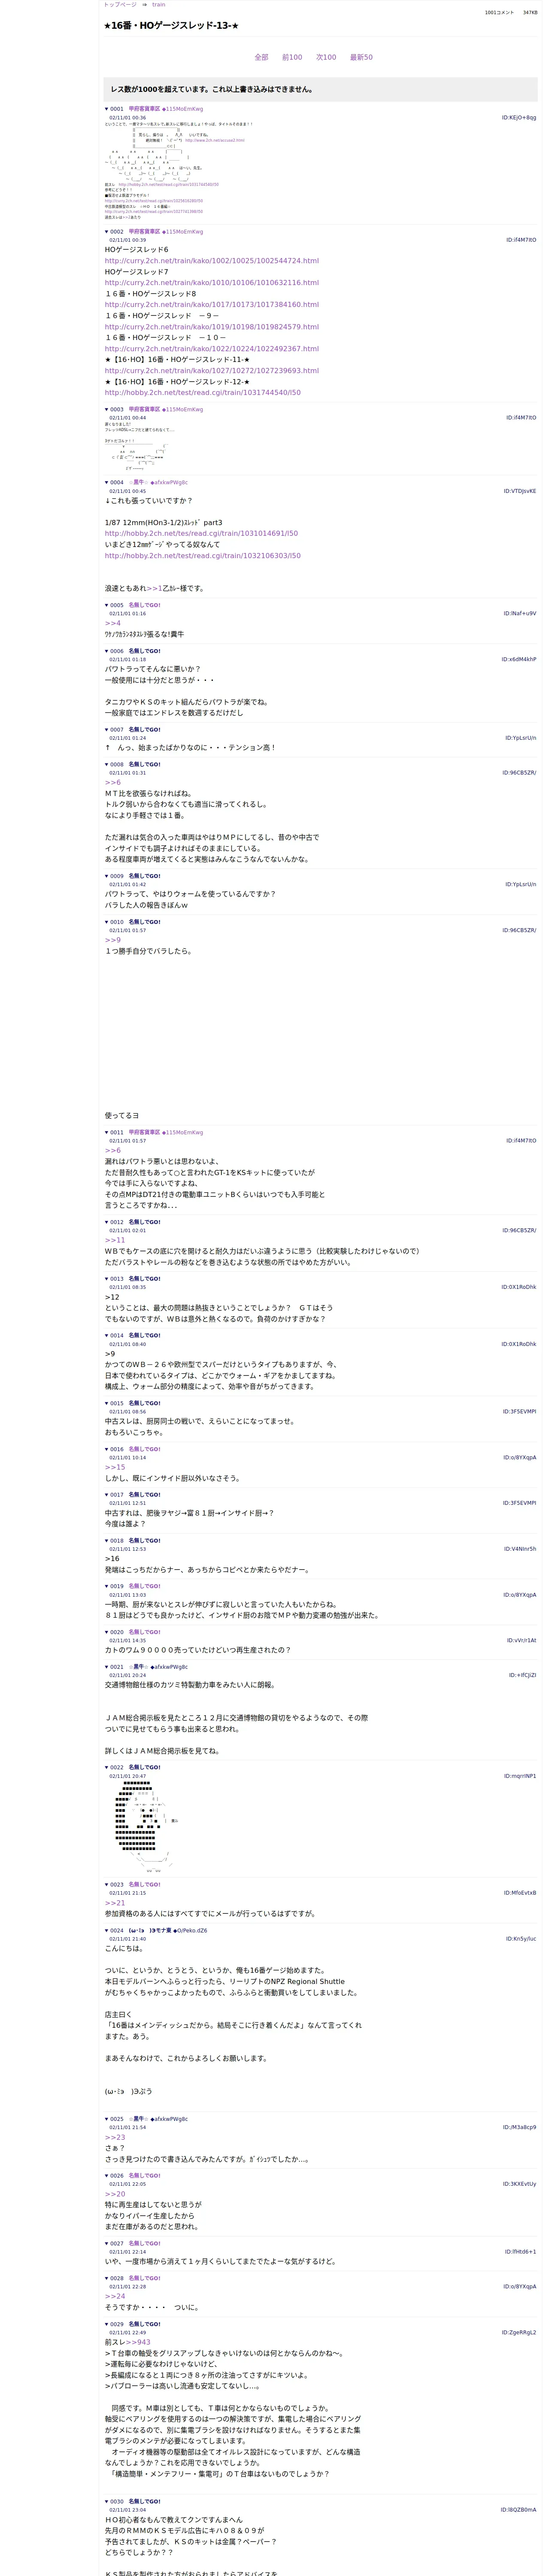
Task: Follow the >>21 anchor in post 0023
Action: coord(115,1903)
